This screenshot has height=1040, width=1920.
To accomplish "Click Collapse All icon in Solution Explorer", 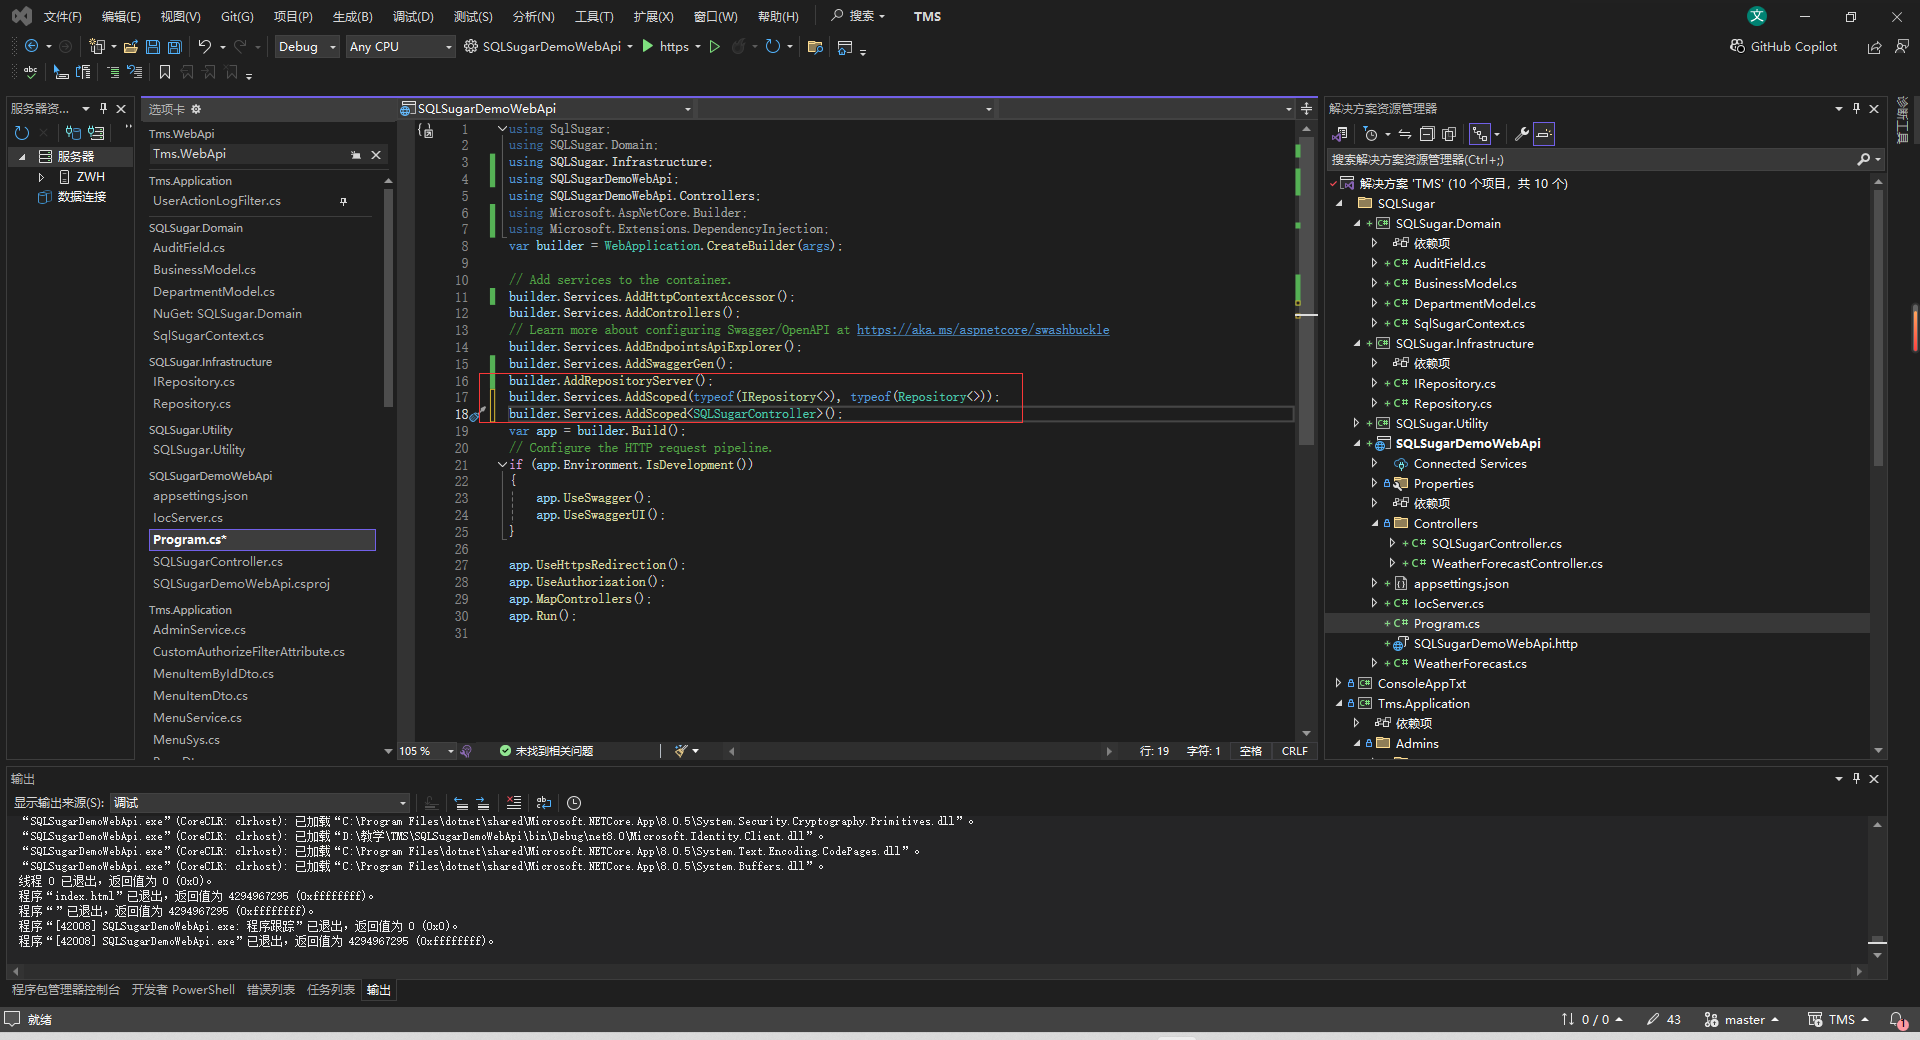I will click(x=1427, y=134).
